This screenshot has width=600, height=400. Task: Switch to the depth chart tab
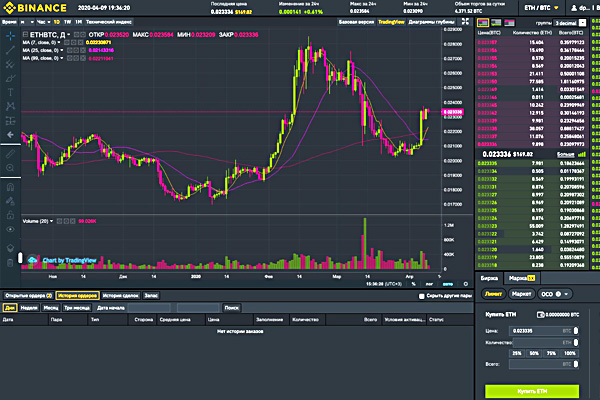[x=431, y=22]
